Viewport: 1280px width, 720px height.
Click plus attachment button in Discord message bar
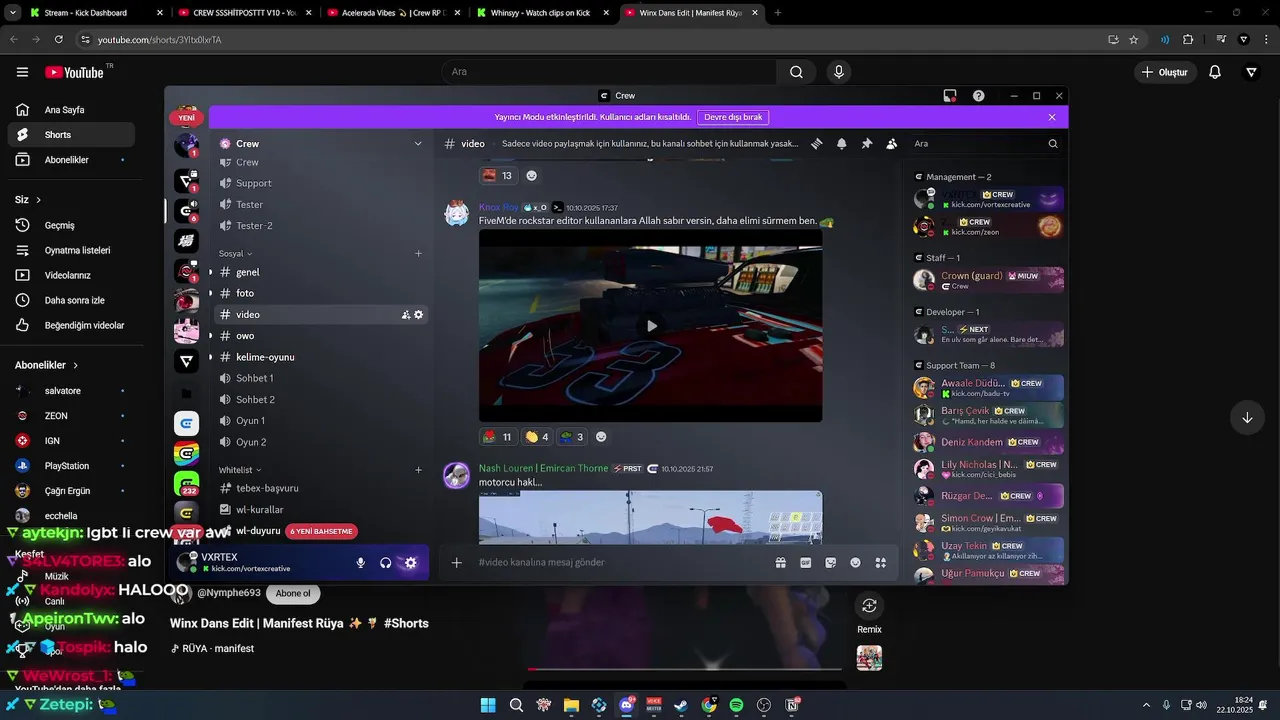(x=457, y=563)
